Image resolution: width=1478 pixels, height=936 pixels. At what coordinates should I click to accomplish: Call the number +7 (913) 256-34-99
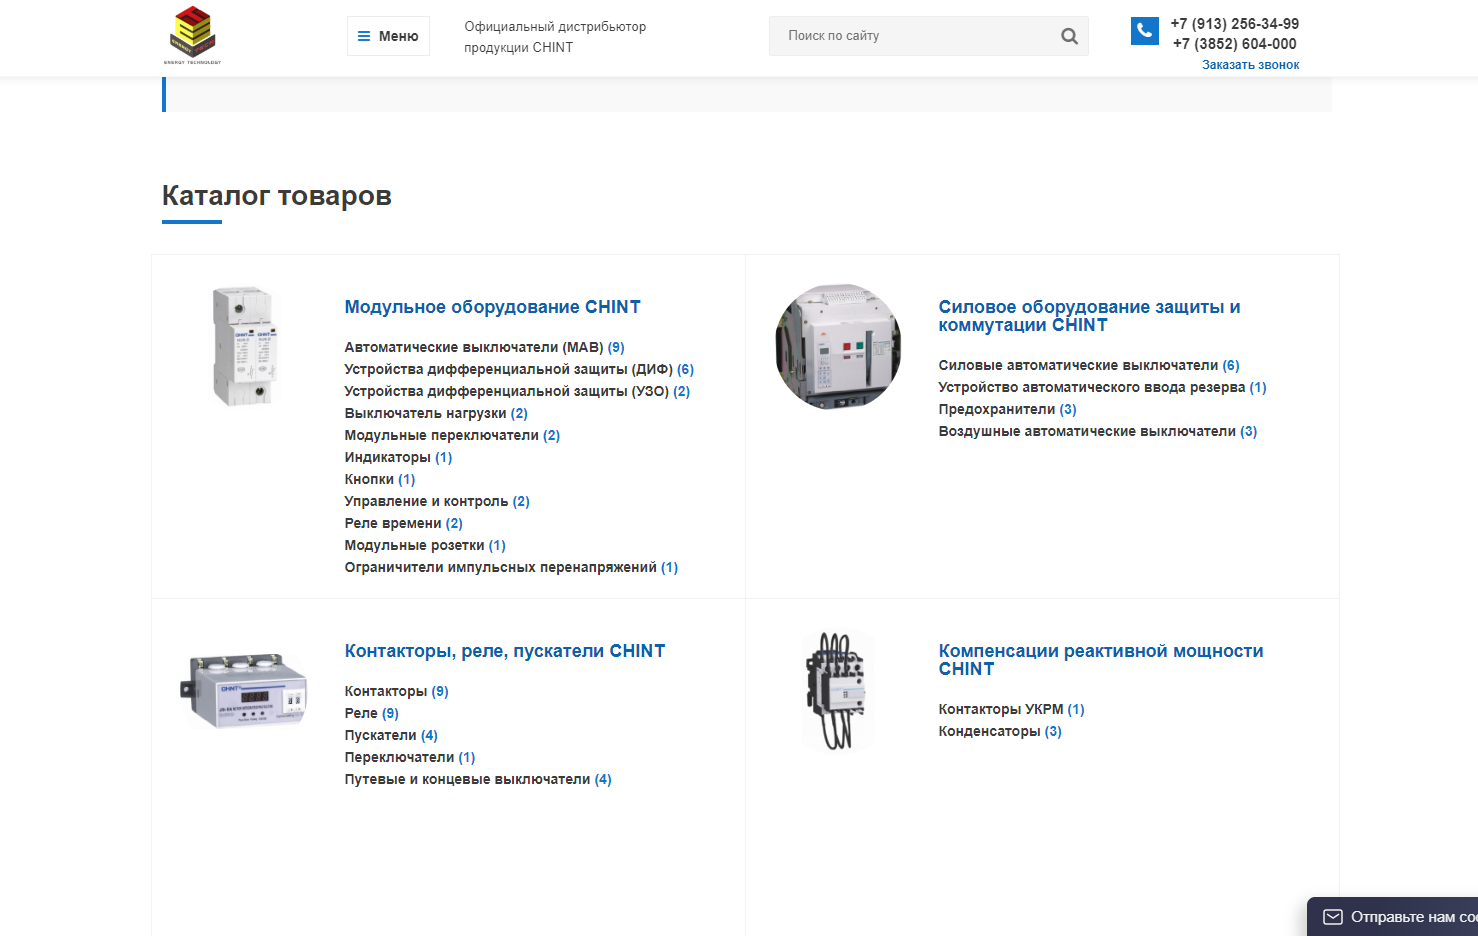1234,24
